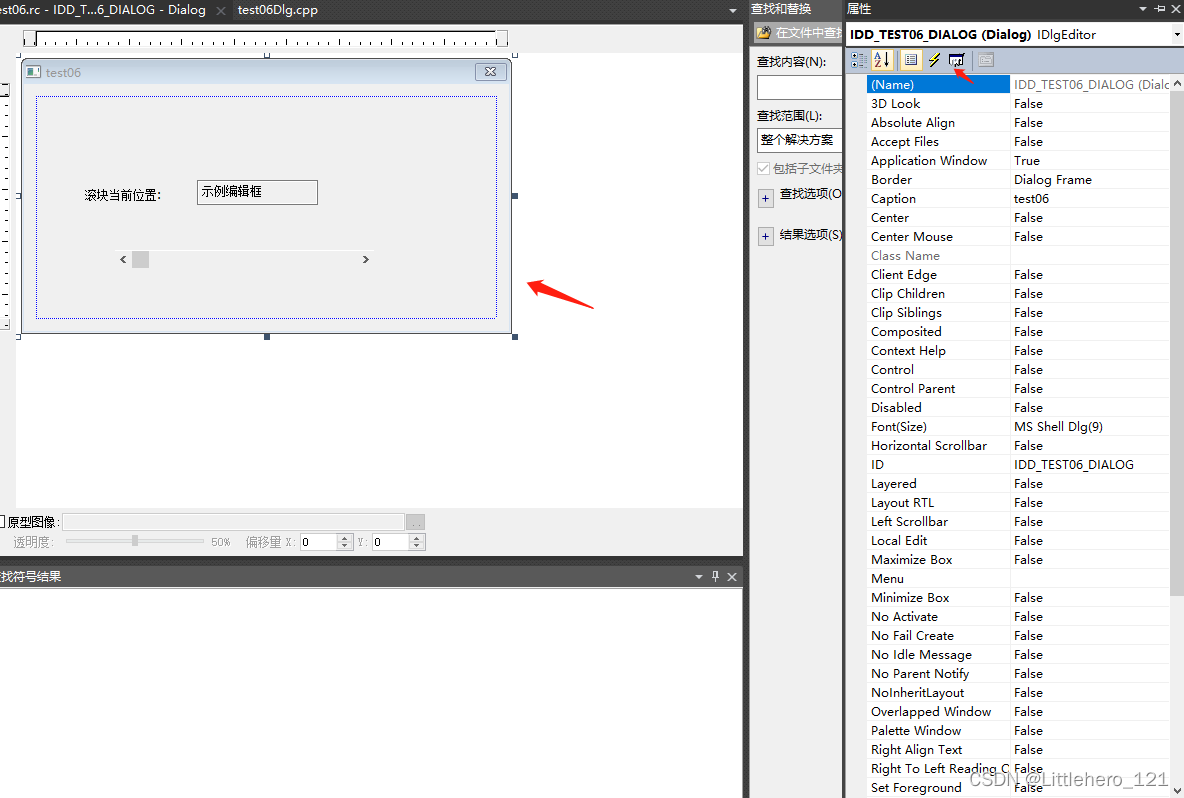
Task: Click the browse button next to 原型图像
Action: [x=415, y=521]
